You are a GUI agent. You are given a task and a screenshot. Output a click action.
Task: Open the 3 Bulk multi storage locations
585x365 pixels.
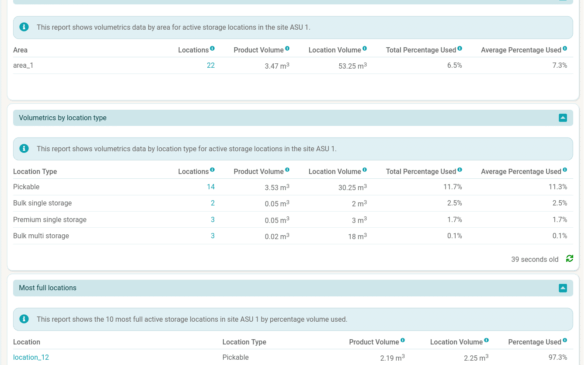coord(212,236)
